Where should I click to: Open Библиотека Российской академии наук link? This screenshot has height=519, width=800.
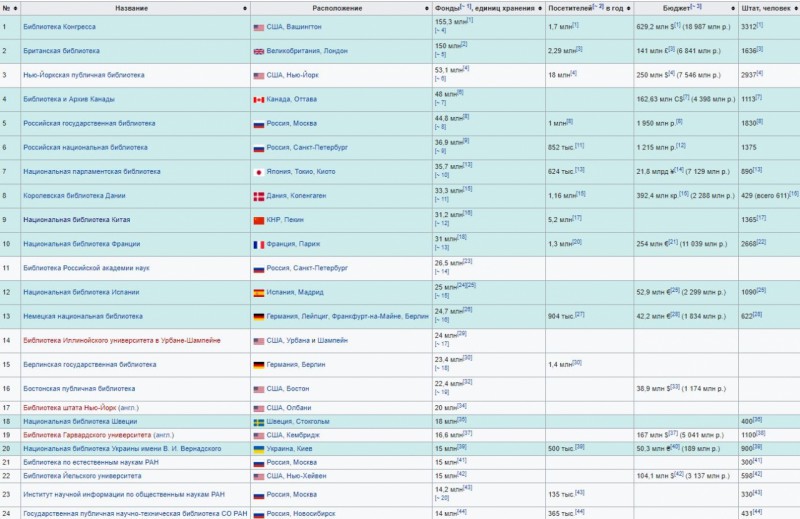[x=86, y=267]
